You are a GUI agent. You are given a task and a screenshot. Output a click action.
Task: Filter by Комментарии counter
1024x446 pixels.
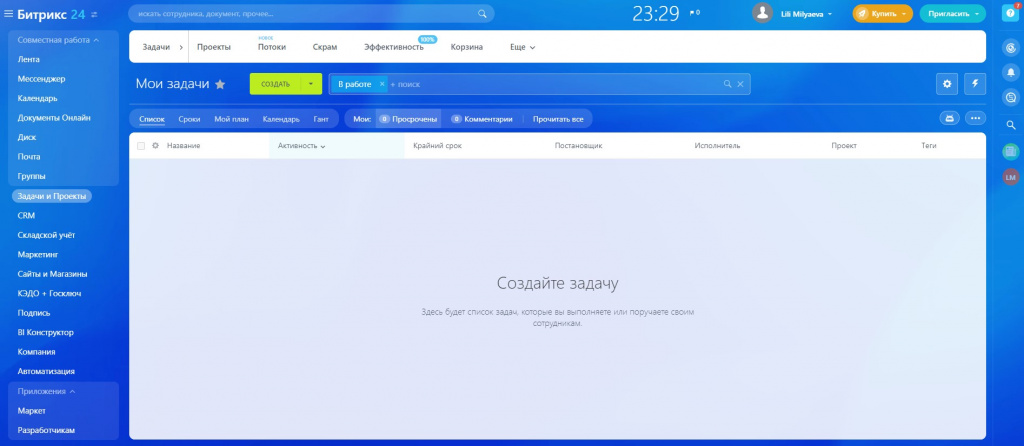[482, 119]
